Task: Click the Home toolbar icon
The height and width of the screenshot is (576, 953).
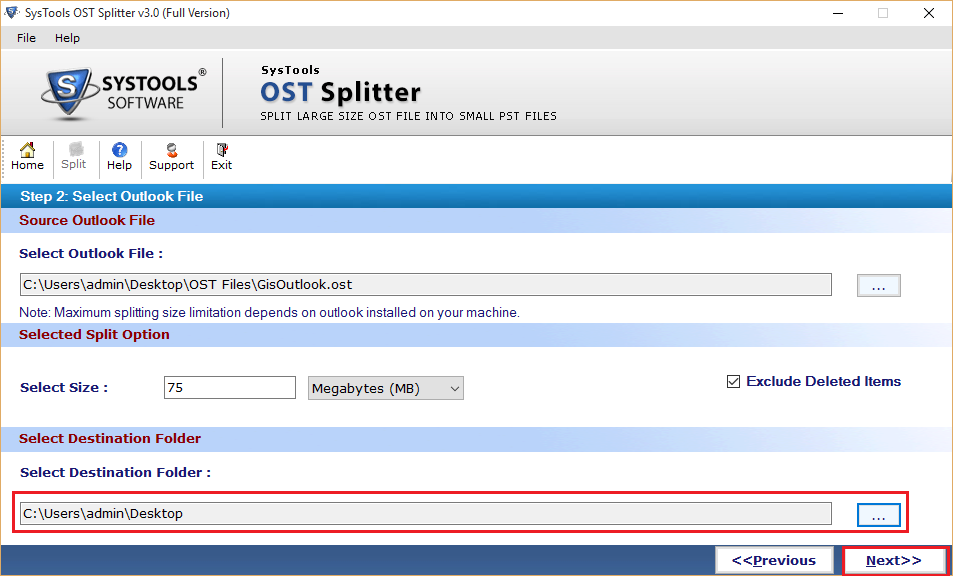Action: 27,157
